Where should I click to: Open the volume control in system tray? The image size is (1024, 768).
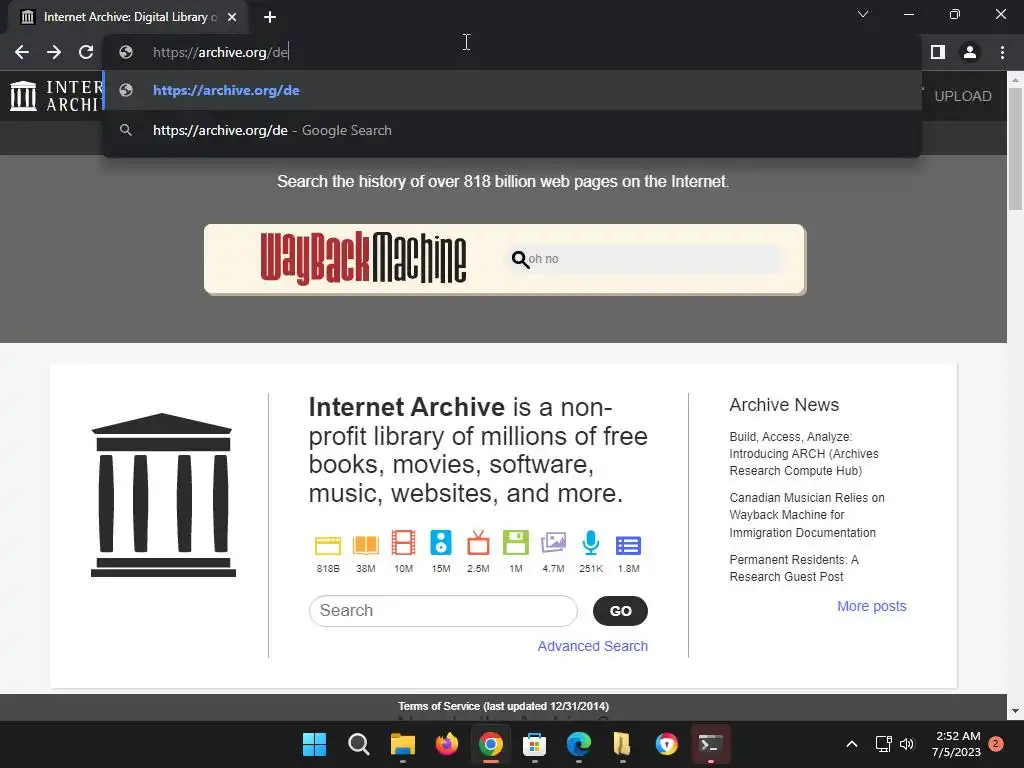click(x=906, y=744)
